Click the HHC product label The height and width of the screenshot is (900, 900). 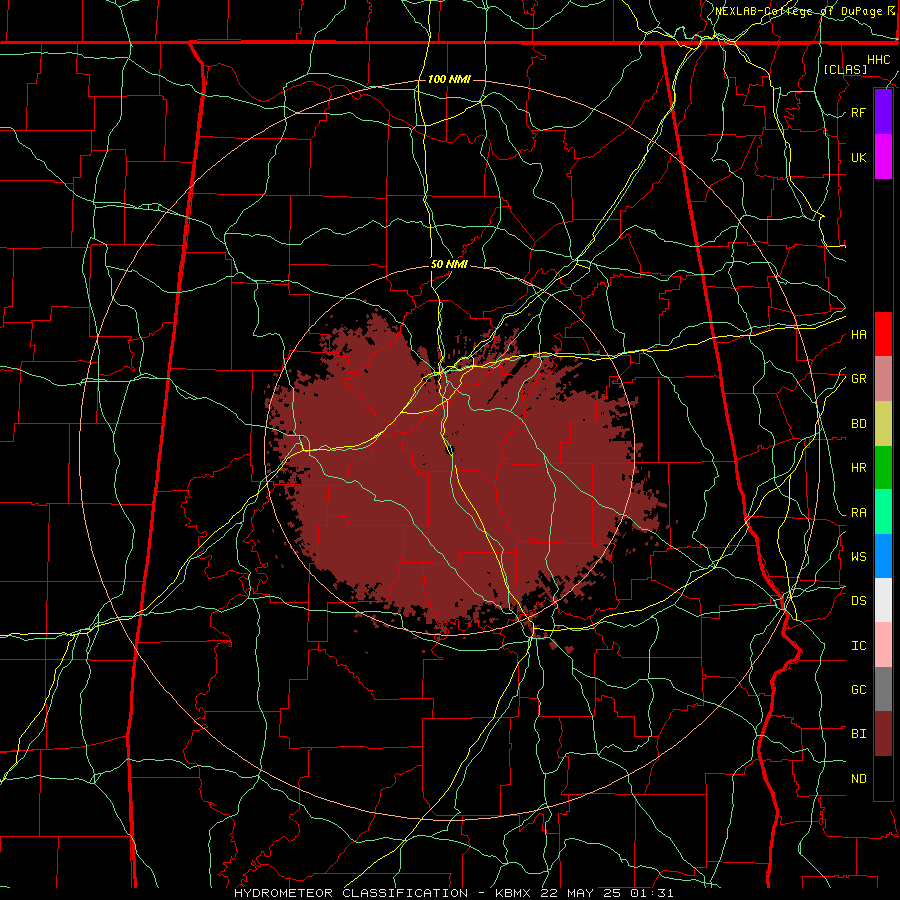click(x=879, y=60)
